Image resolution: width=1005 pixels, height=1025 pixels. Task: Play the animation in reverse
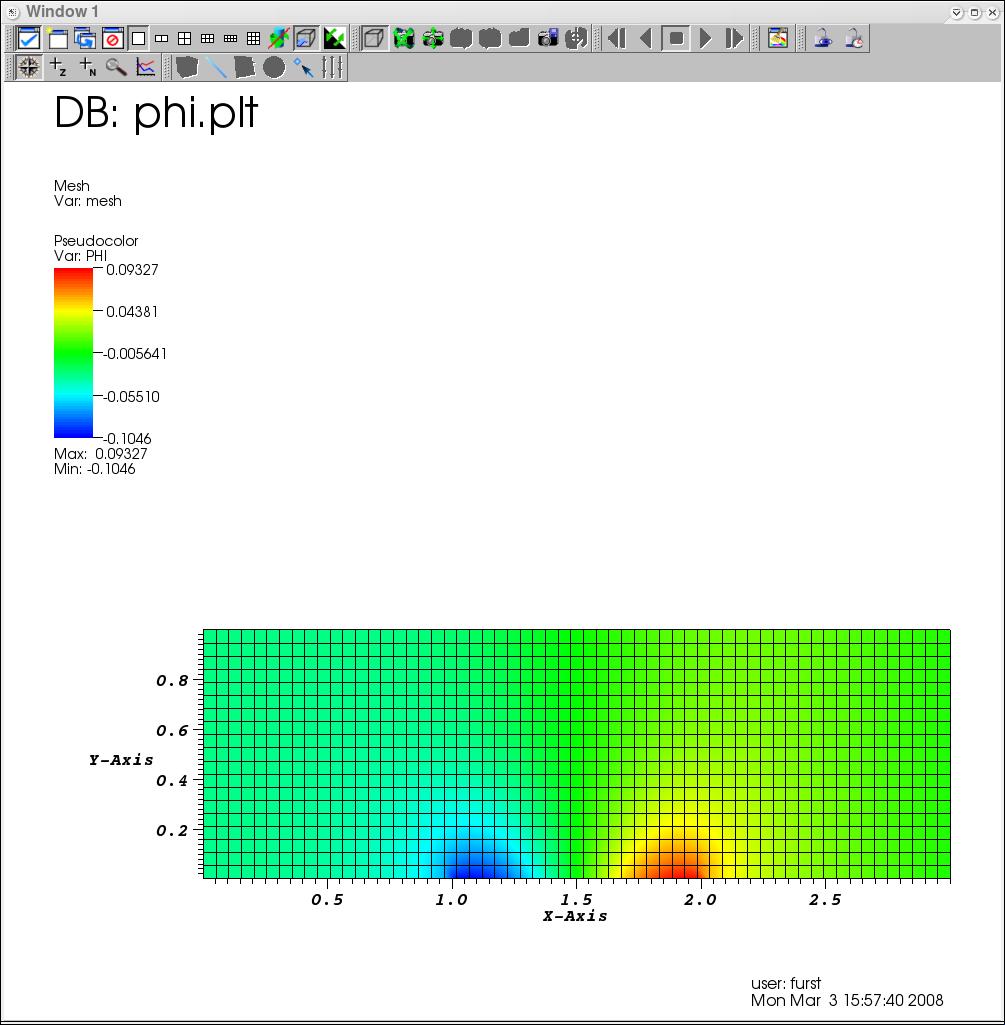[x=646, y=39]
